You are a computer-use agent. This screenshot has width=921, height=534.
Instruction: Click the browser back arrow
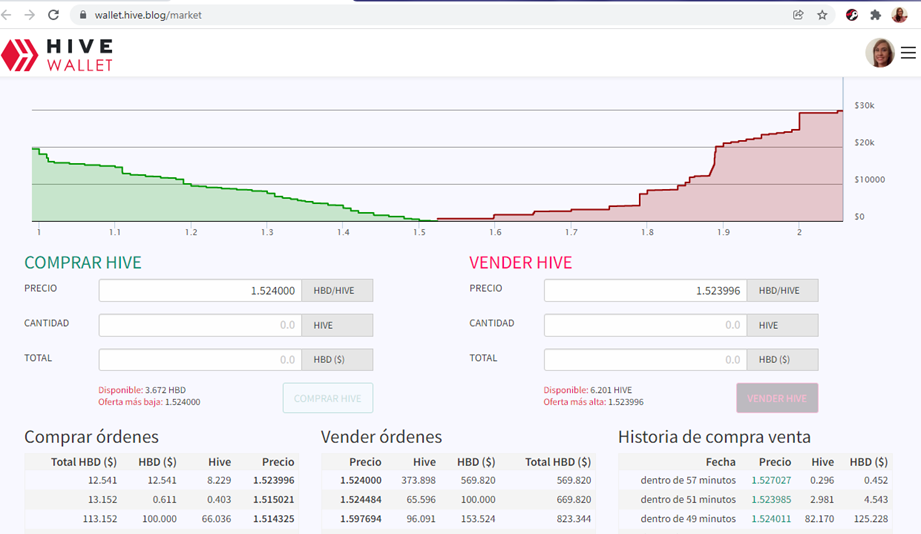[x=6, y=15]
